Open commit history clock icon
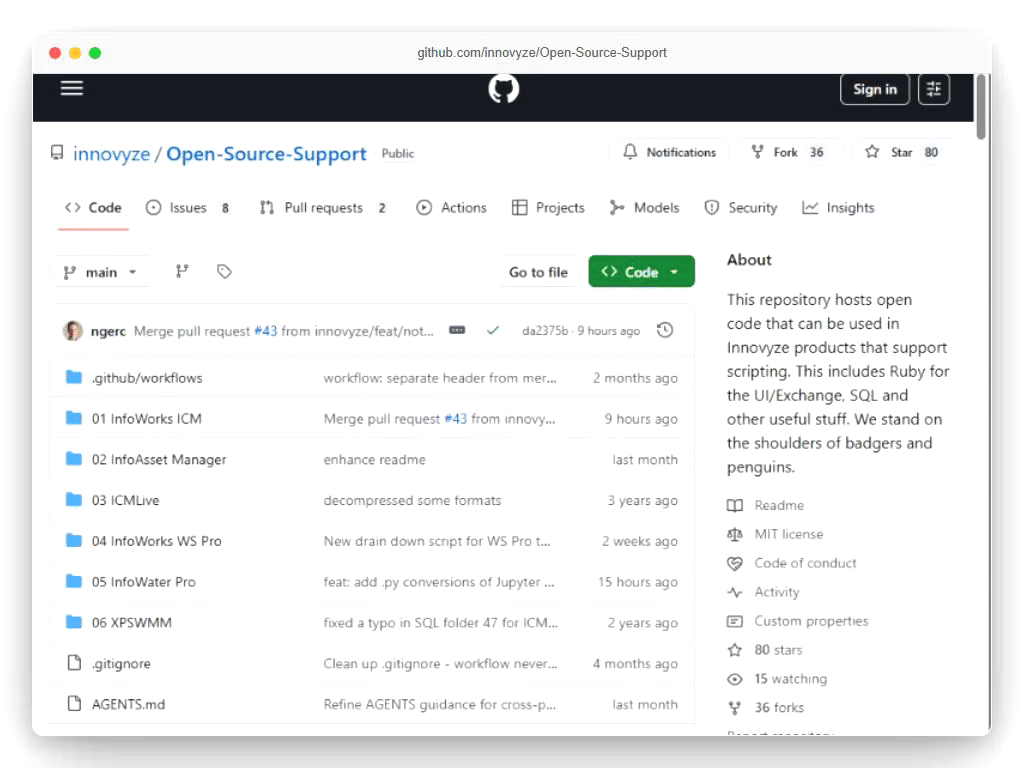The width and height of the screenshot is (1024, 768). click(x=665, y=330)
